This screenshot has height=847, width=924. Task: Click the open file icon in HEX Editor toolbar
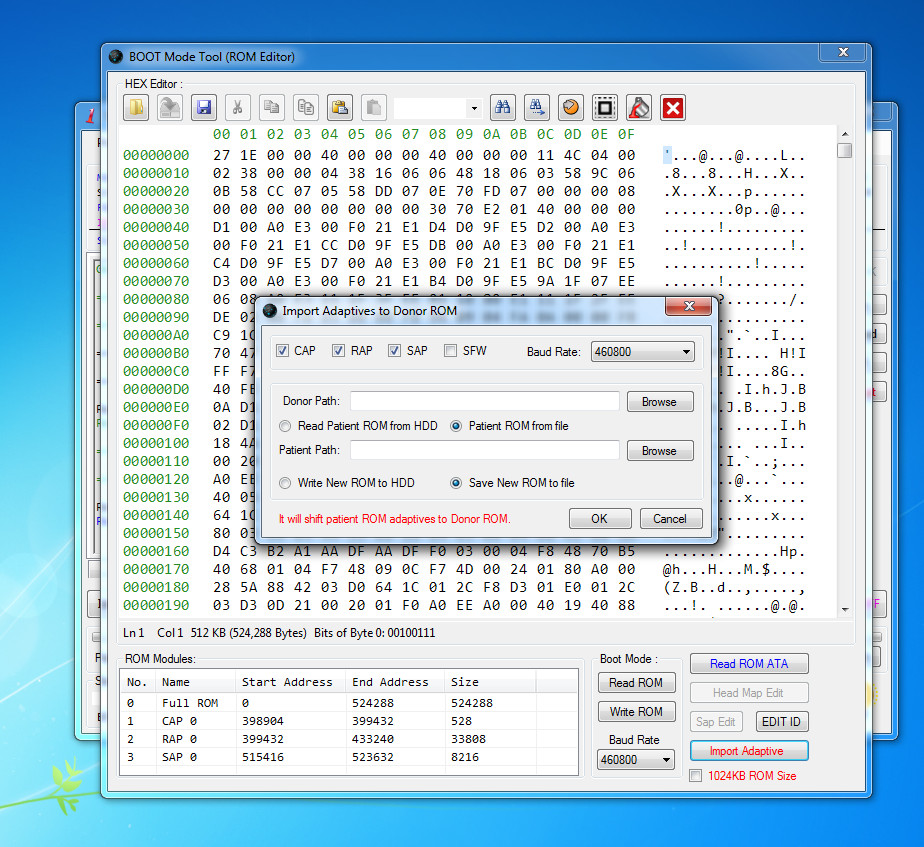pos(136,107)
